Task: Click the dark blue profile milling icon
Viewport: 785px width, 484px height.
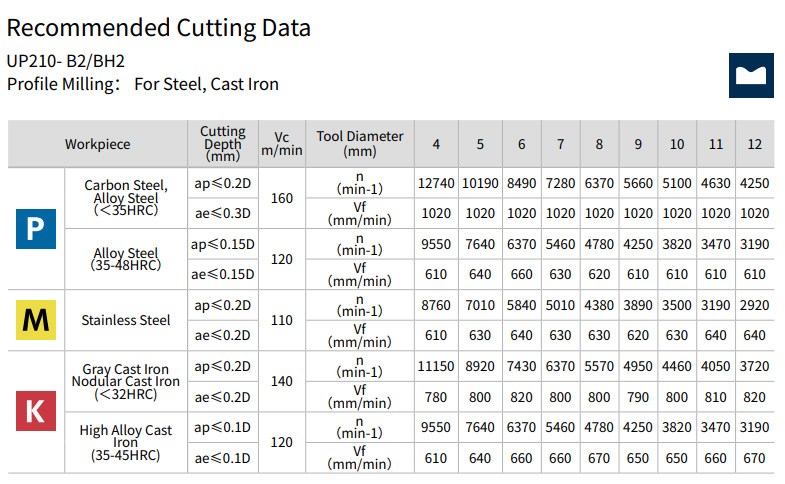Action: tap(750, 75)
